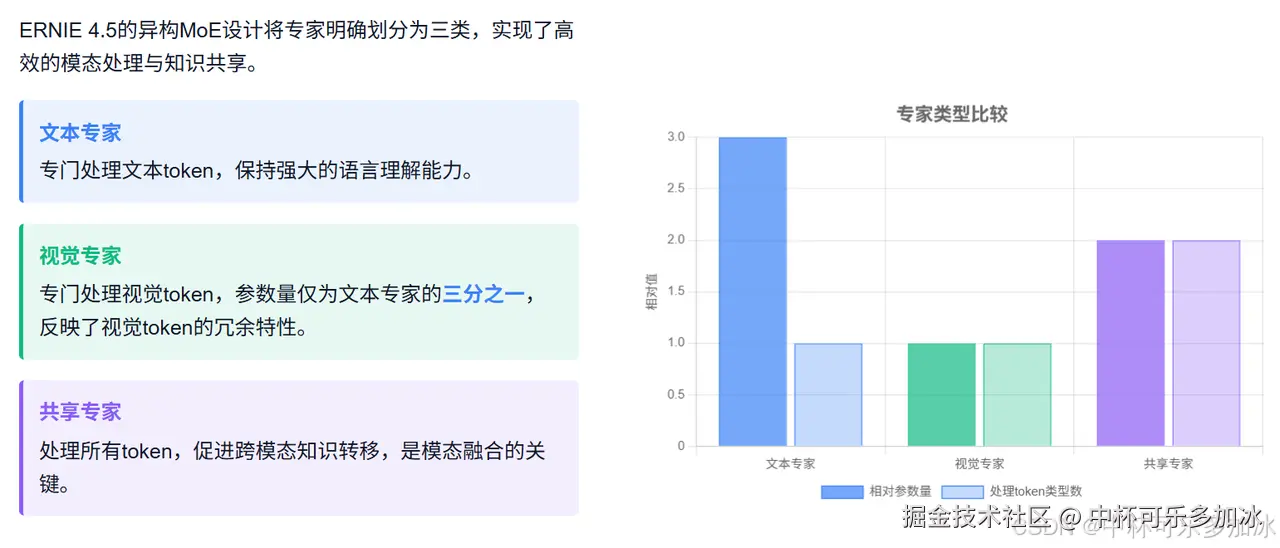Click the blue 相对参数量 legend swatch
The width and height of the screenshot is (1280, 548).
click(x=842, y=491)
